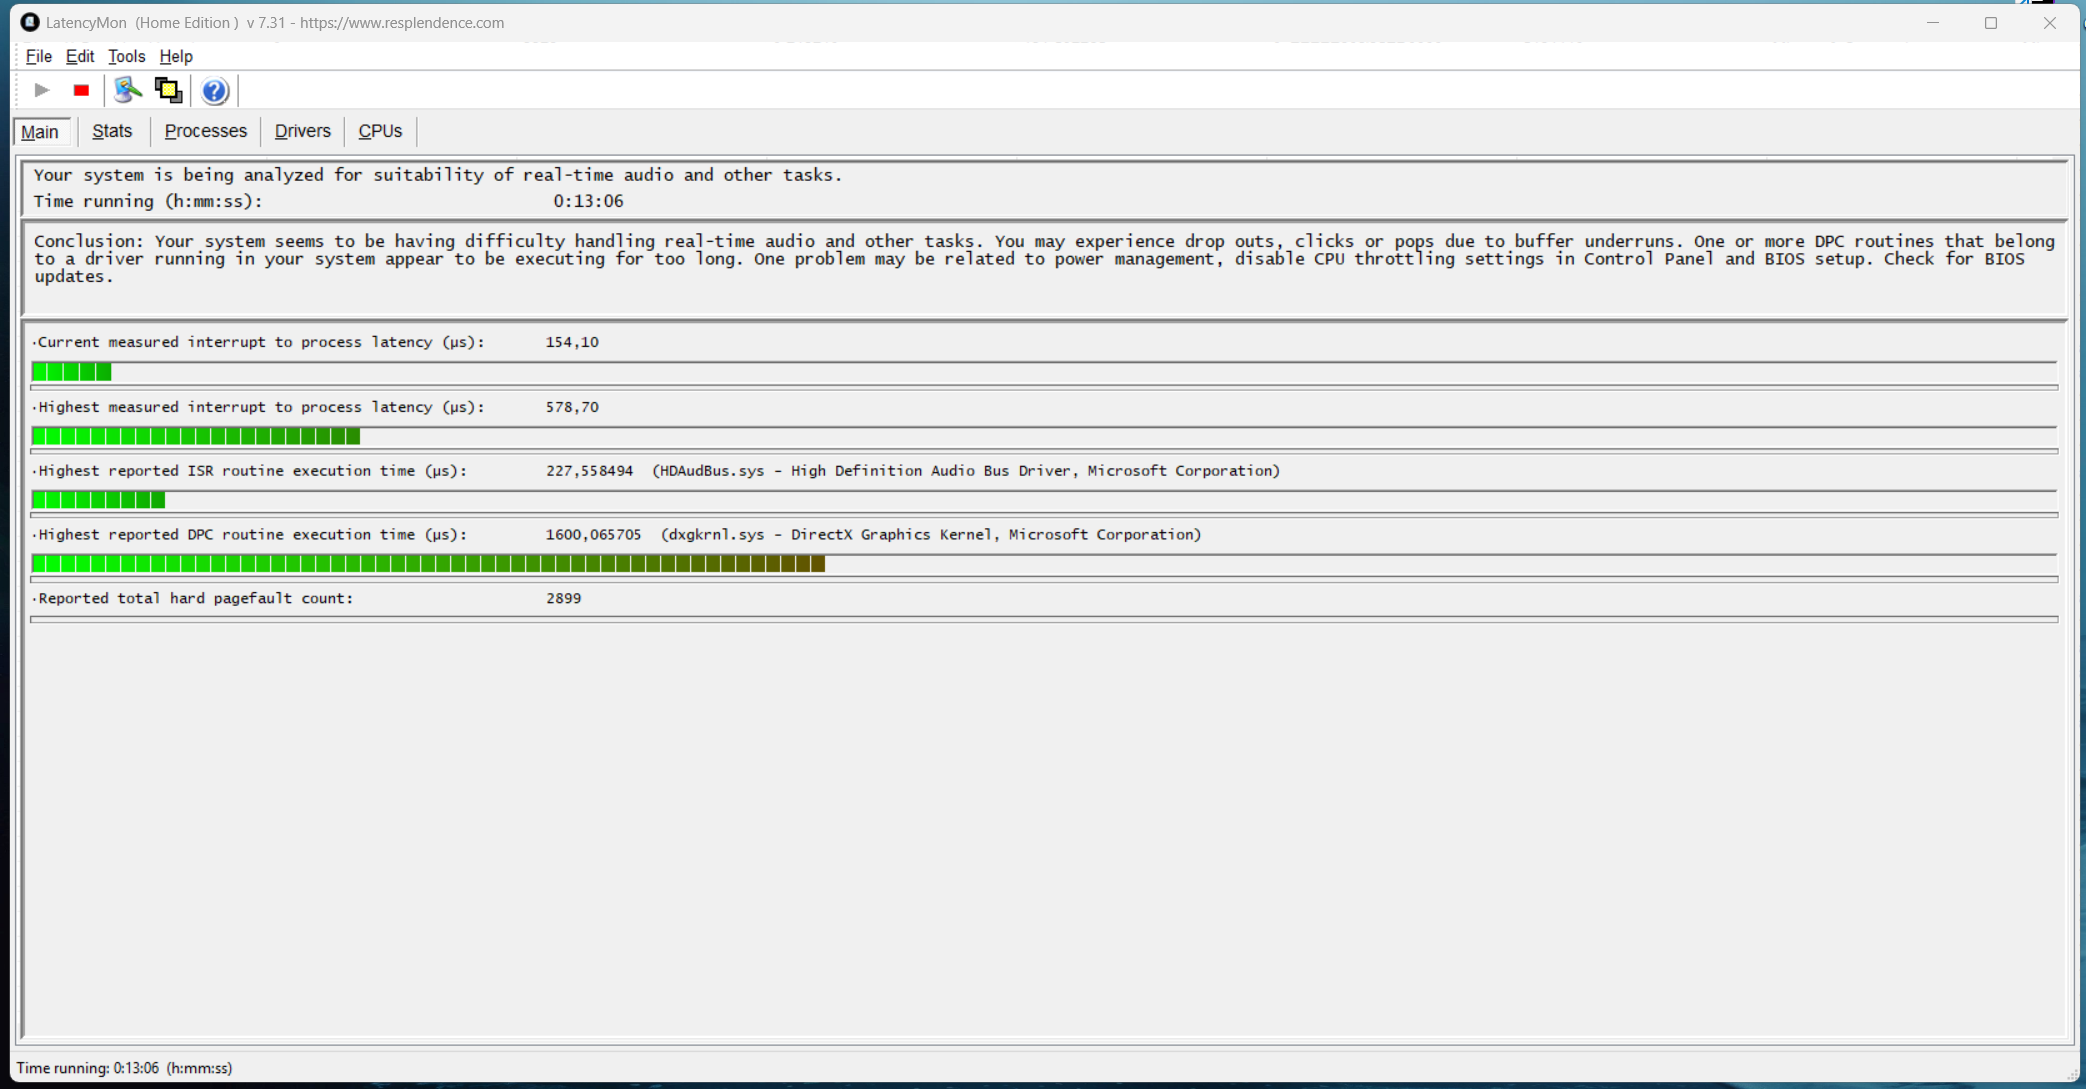Viewport: 2086px width, 1089px height.
Task: Click 'Current measured interrupt to process latency' label
Action: pos(260,342)
